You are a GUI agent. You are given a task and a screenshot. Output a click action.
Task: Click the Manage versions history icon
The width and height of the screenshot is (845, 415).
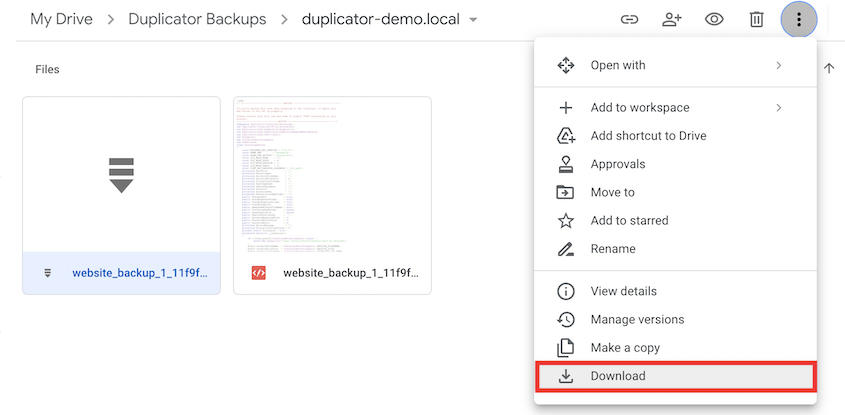[565, 320]
